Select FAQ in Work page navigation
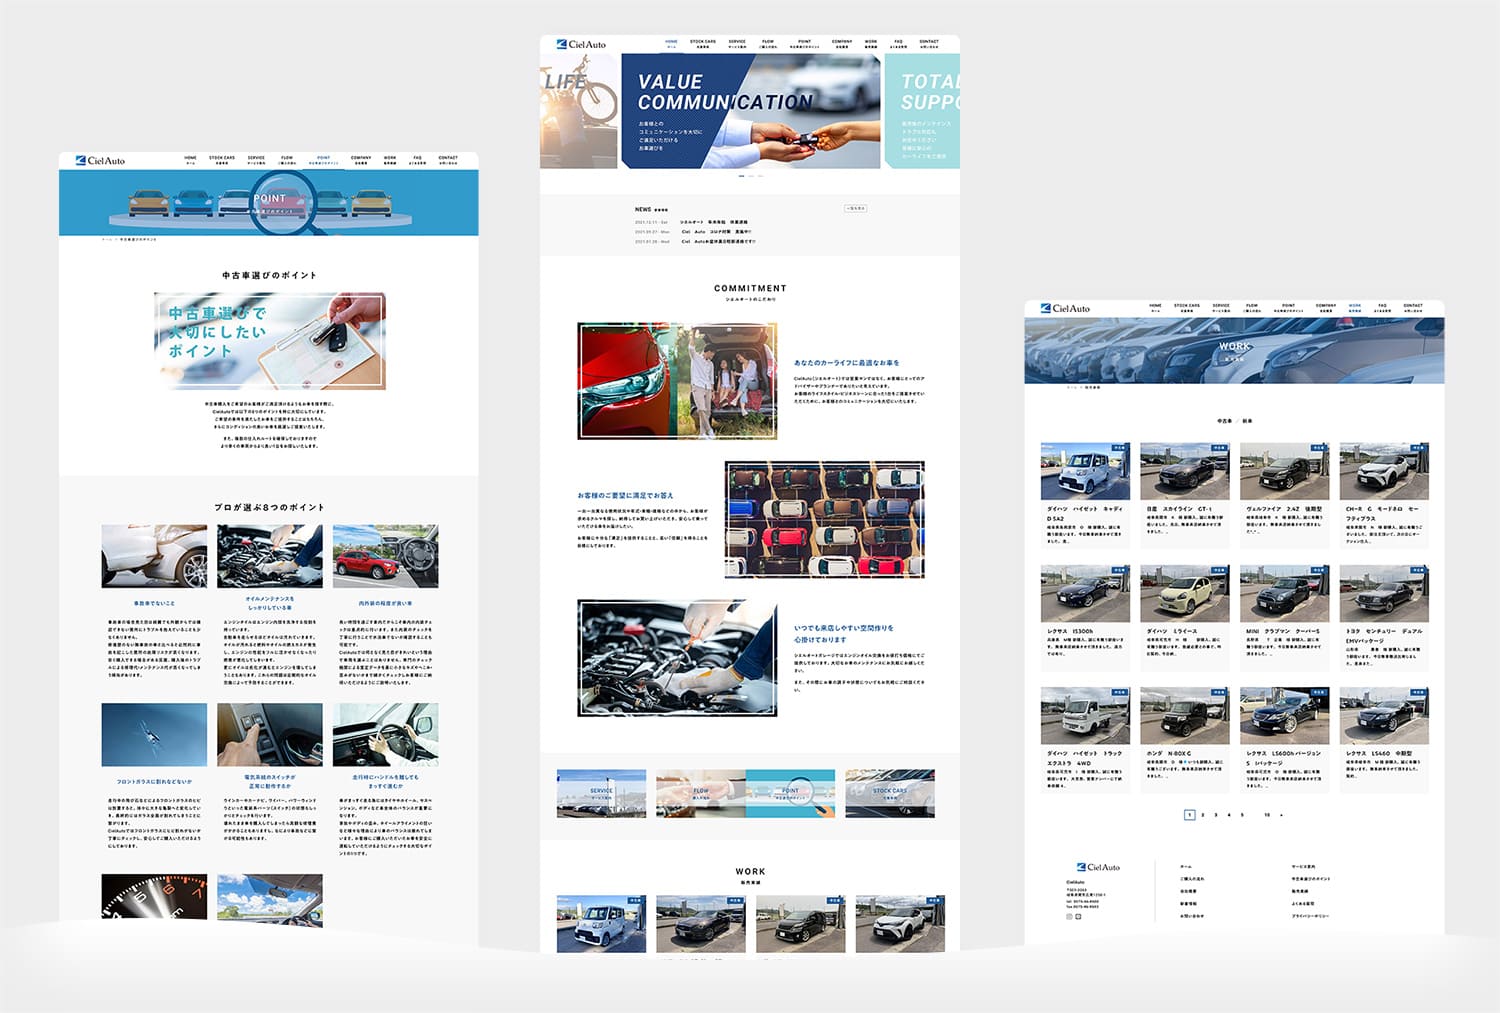 (1382, 307)
